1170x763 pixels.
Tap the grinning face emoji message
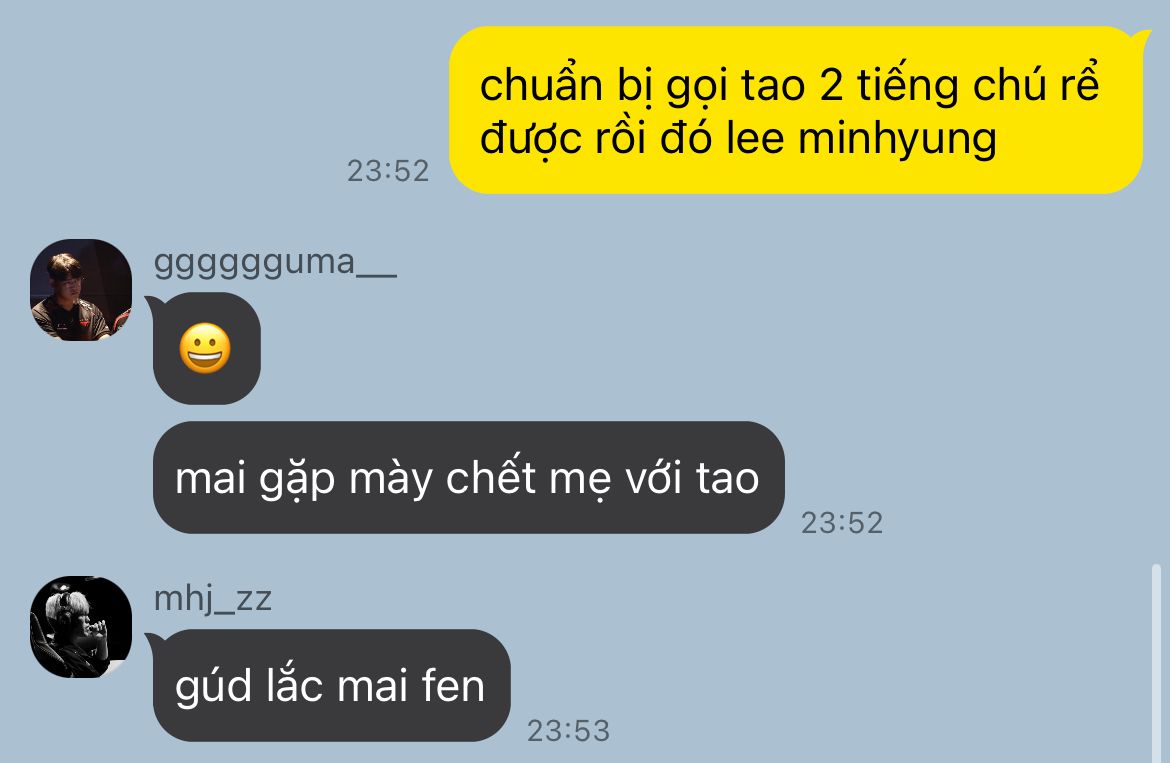pos(206,348)
